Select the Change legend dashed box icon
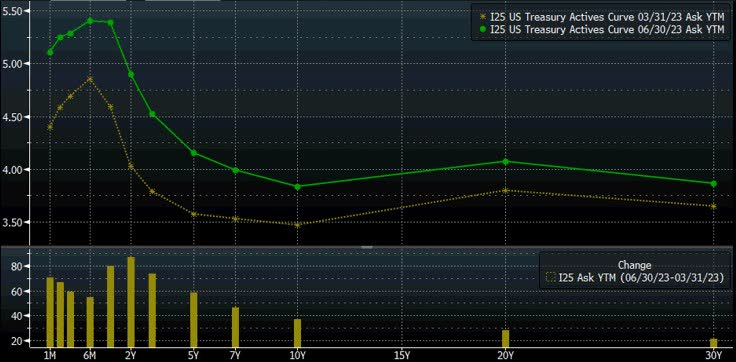Image resolution: width=736 pixels, height=362 pixels. click(551, 278)
